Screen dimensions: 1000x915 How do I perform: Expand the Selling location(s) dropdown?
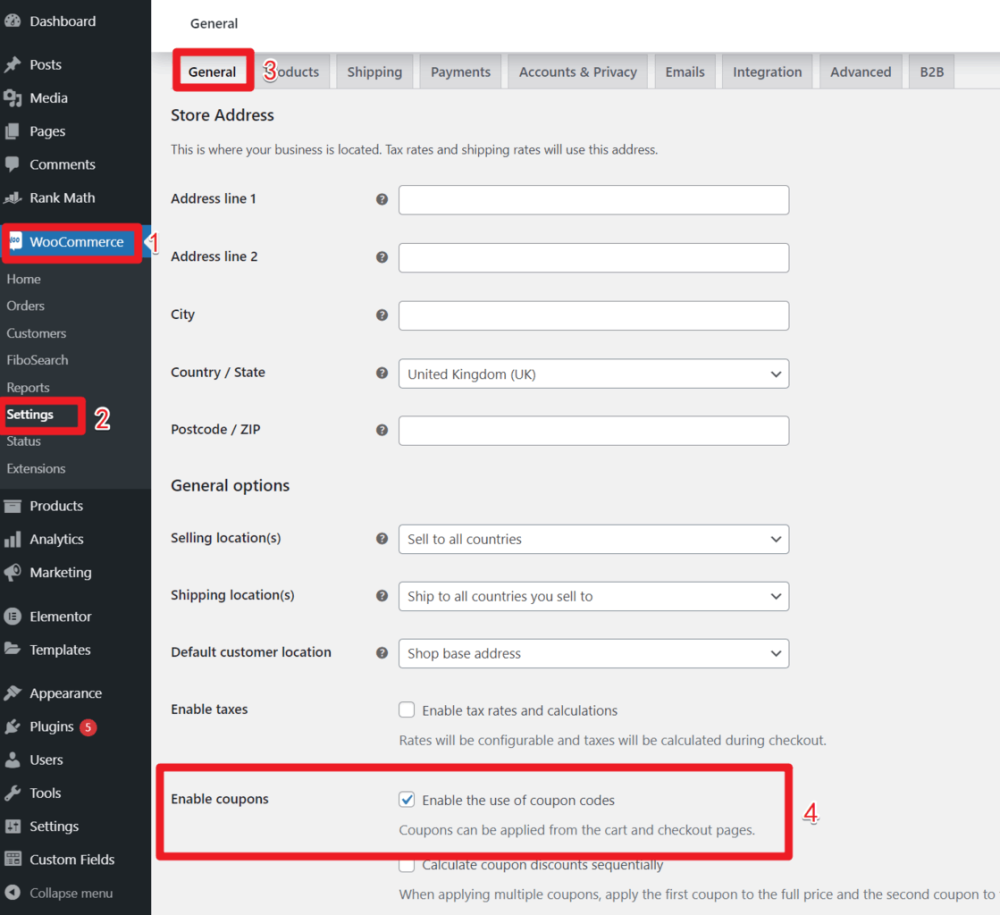(594, 539)
